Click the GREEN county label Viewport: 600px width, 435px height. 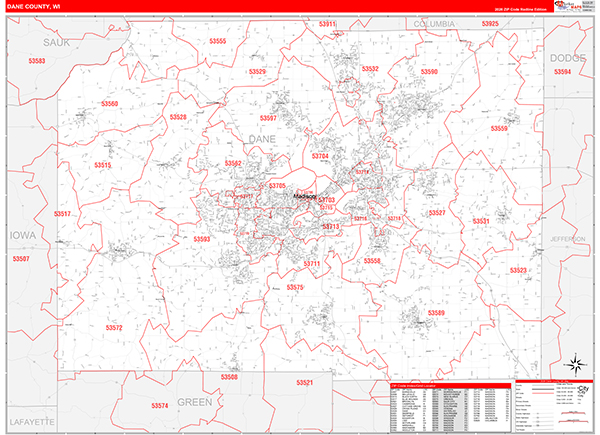coord(194,402)
